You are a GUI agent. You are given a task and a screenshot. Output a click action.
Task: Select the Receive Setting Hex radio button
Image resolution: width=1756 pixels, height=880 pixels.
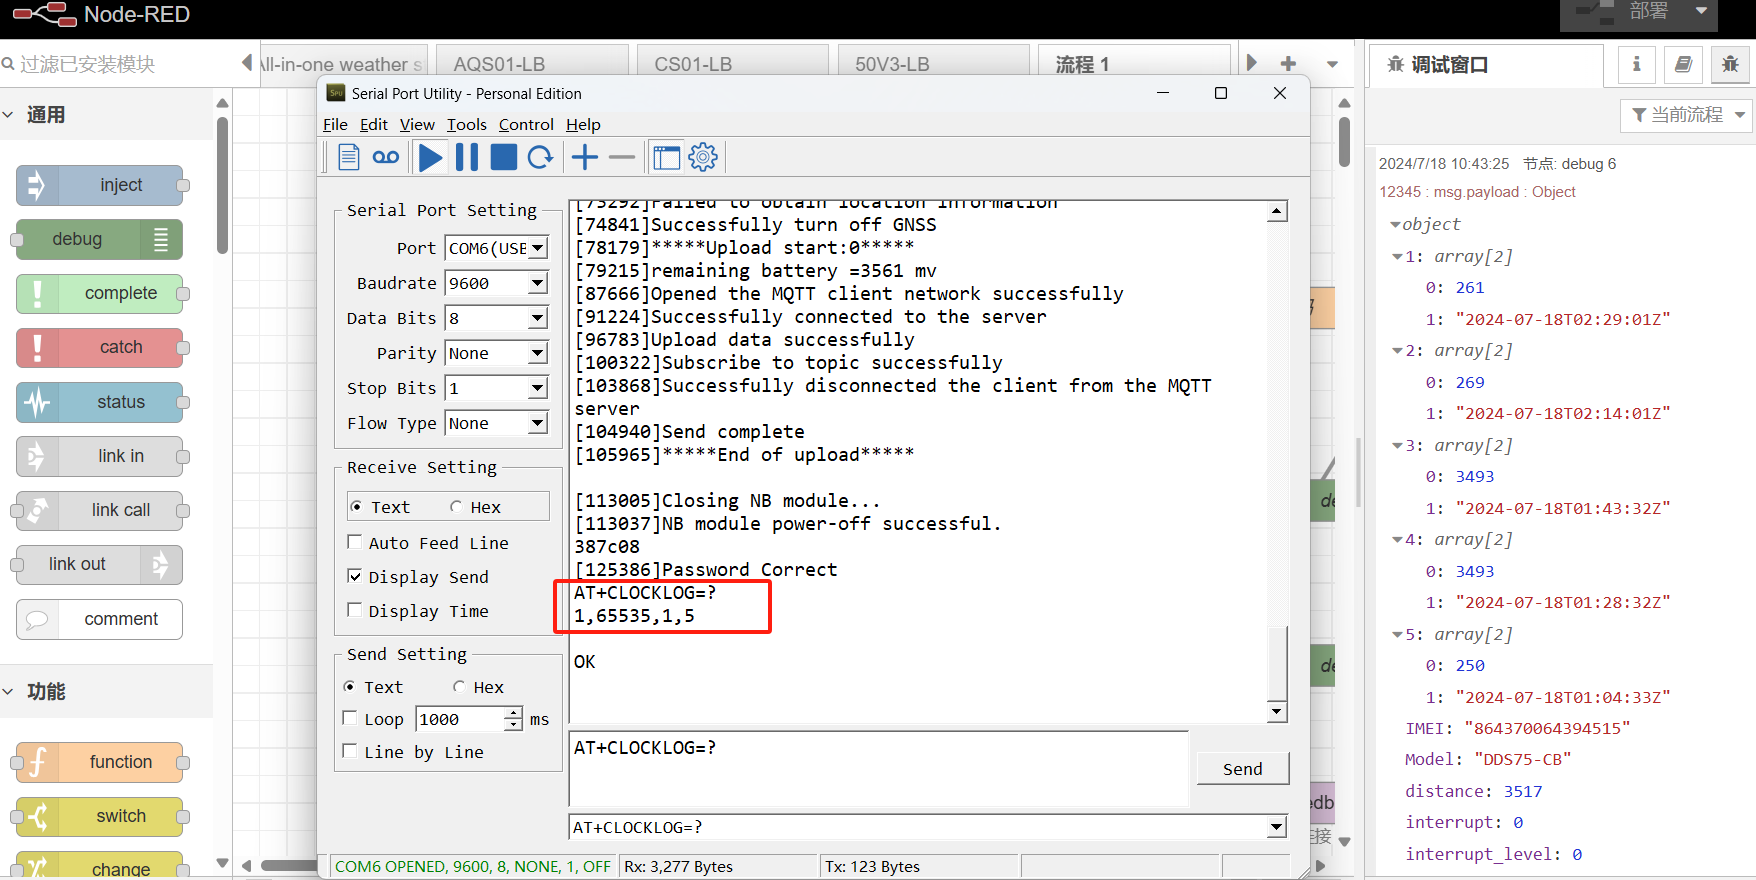(x=456, y=507)
